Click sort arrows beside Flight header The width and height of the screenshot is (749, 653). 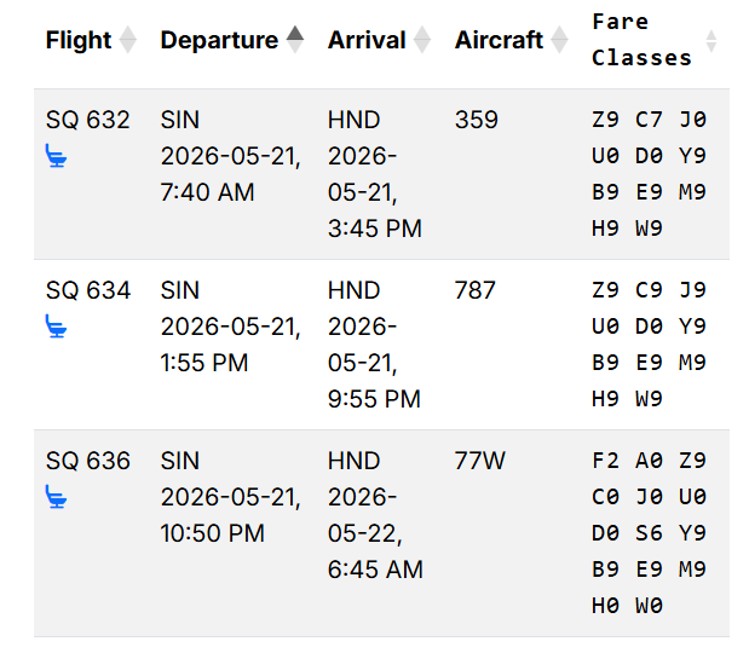[127, 40]
